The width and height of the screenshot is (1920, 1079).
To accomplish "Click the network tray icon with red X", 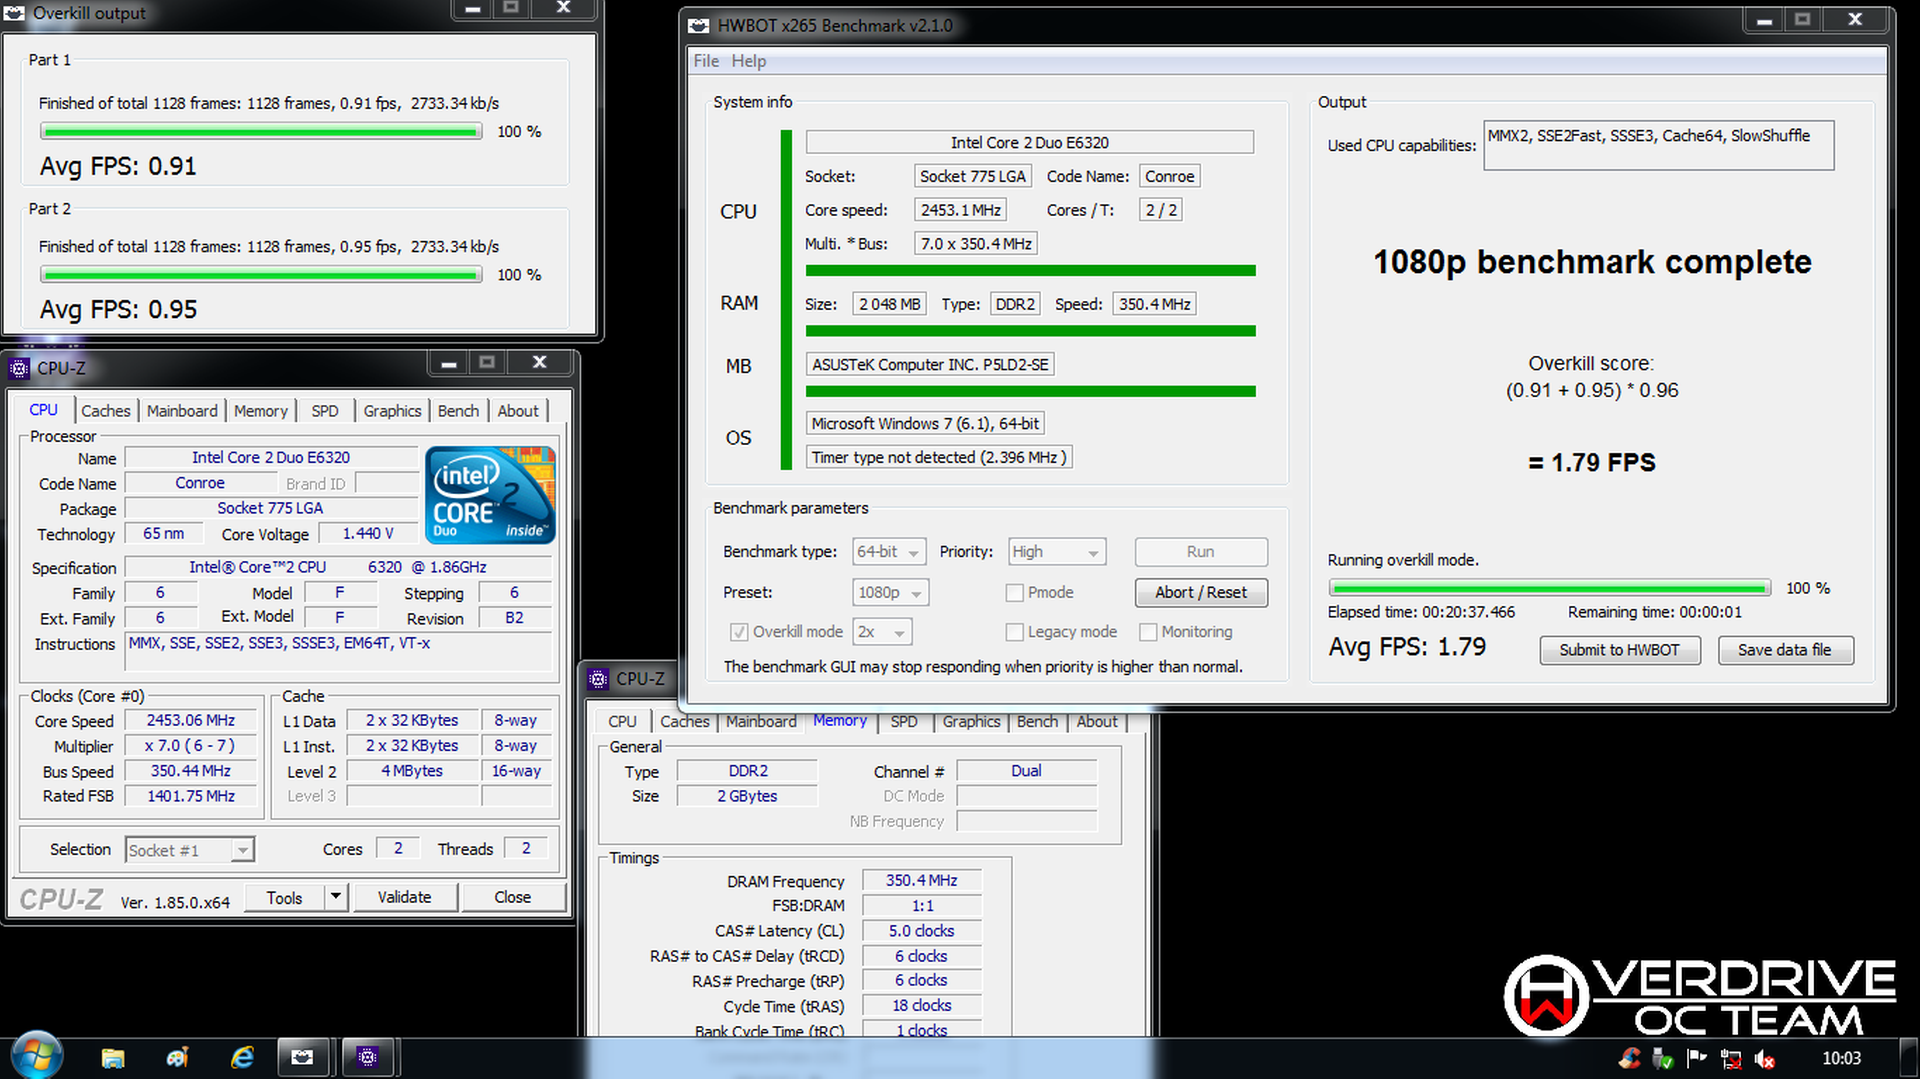I will point(1731,1058).
